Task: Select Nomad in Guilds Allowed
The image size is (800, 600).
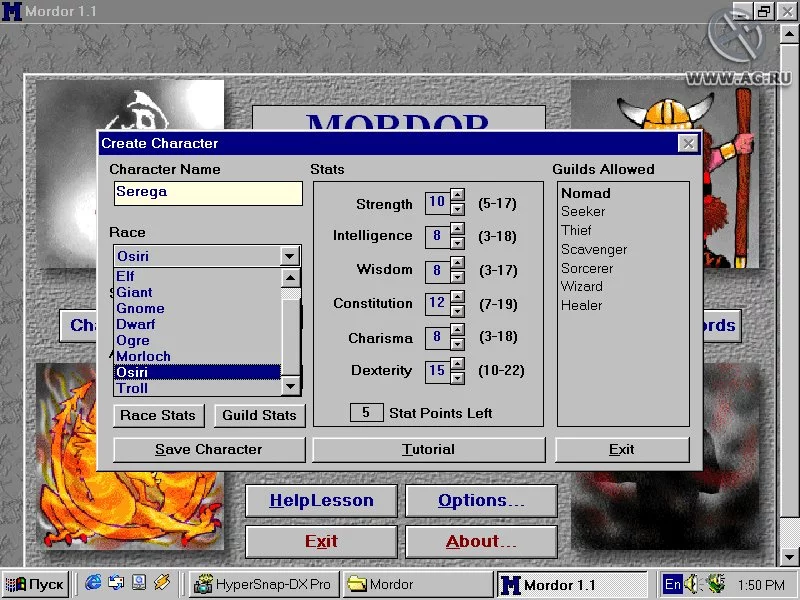Action: 586,193
